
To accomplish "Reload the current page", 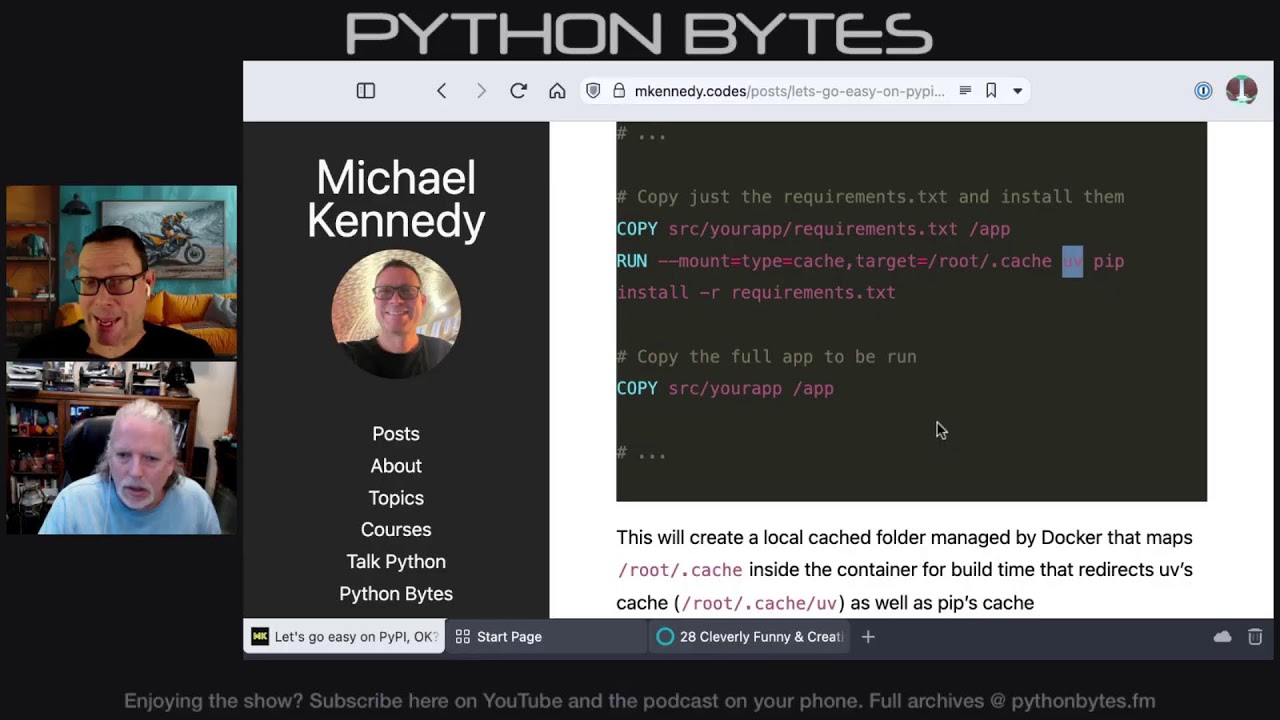I will (518, 90).
